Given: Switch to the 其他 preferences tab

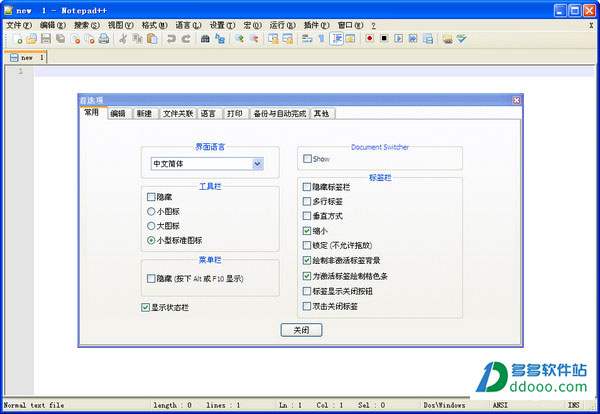Looking at the screenshot, I should (321, 114).
